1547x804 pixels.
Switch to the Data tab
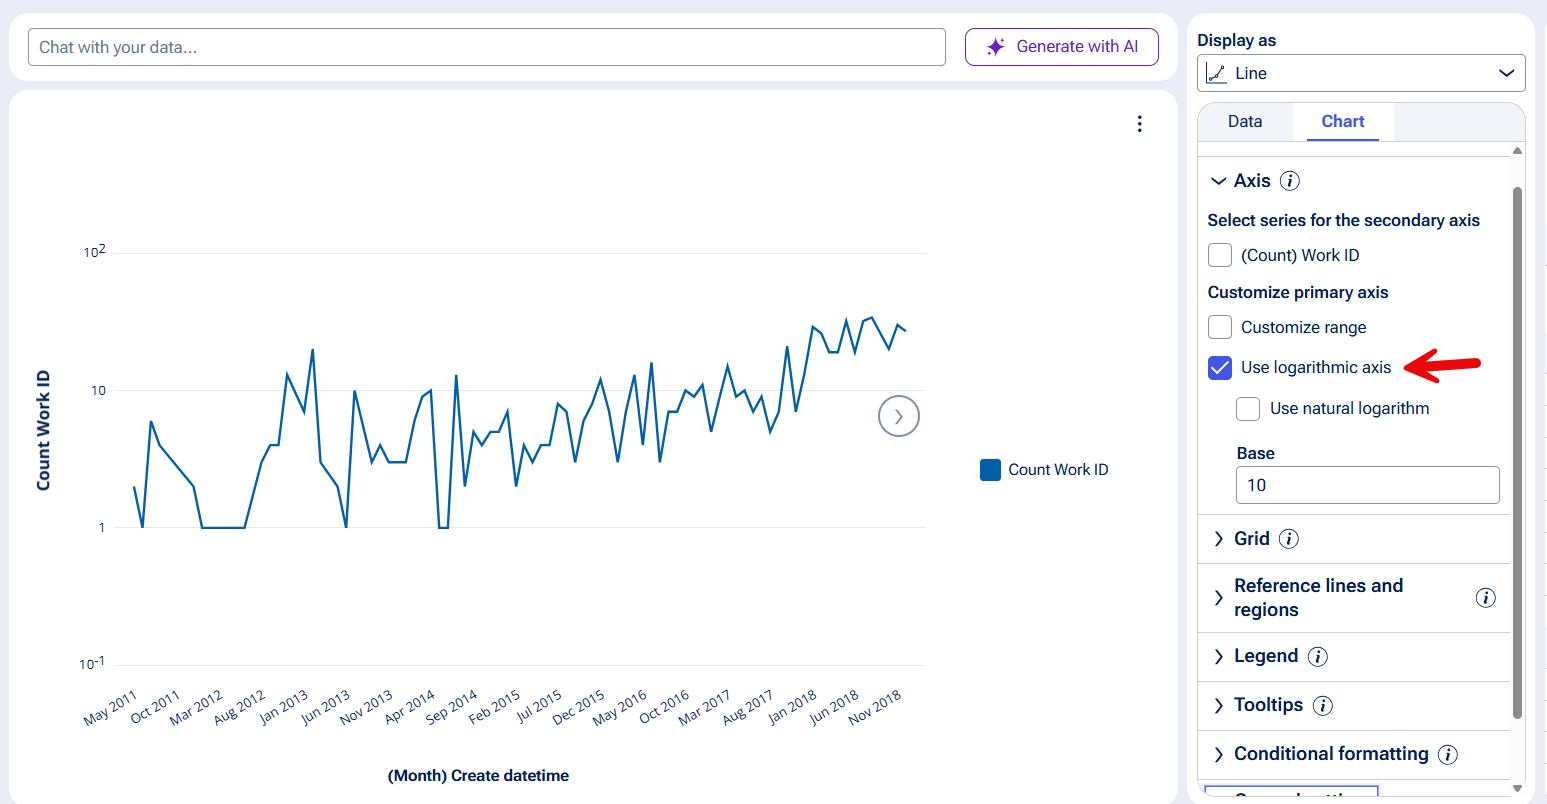[x=1245, y=122]
